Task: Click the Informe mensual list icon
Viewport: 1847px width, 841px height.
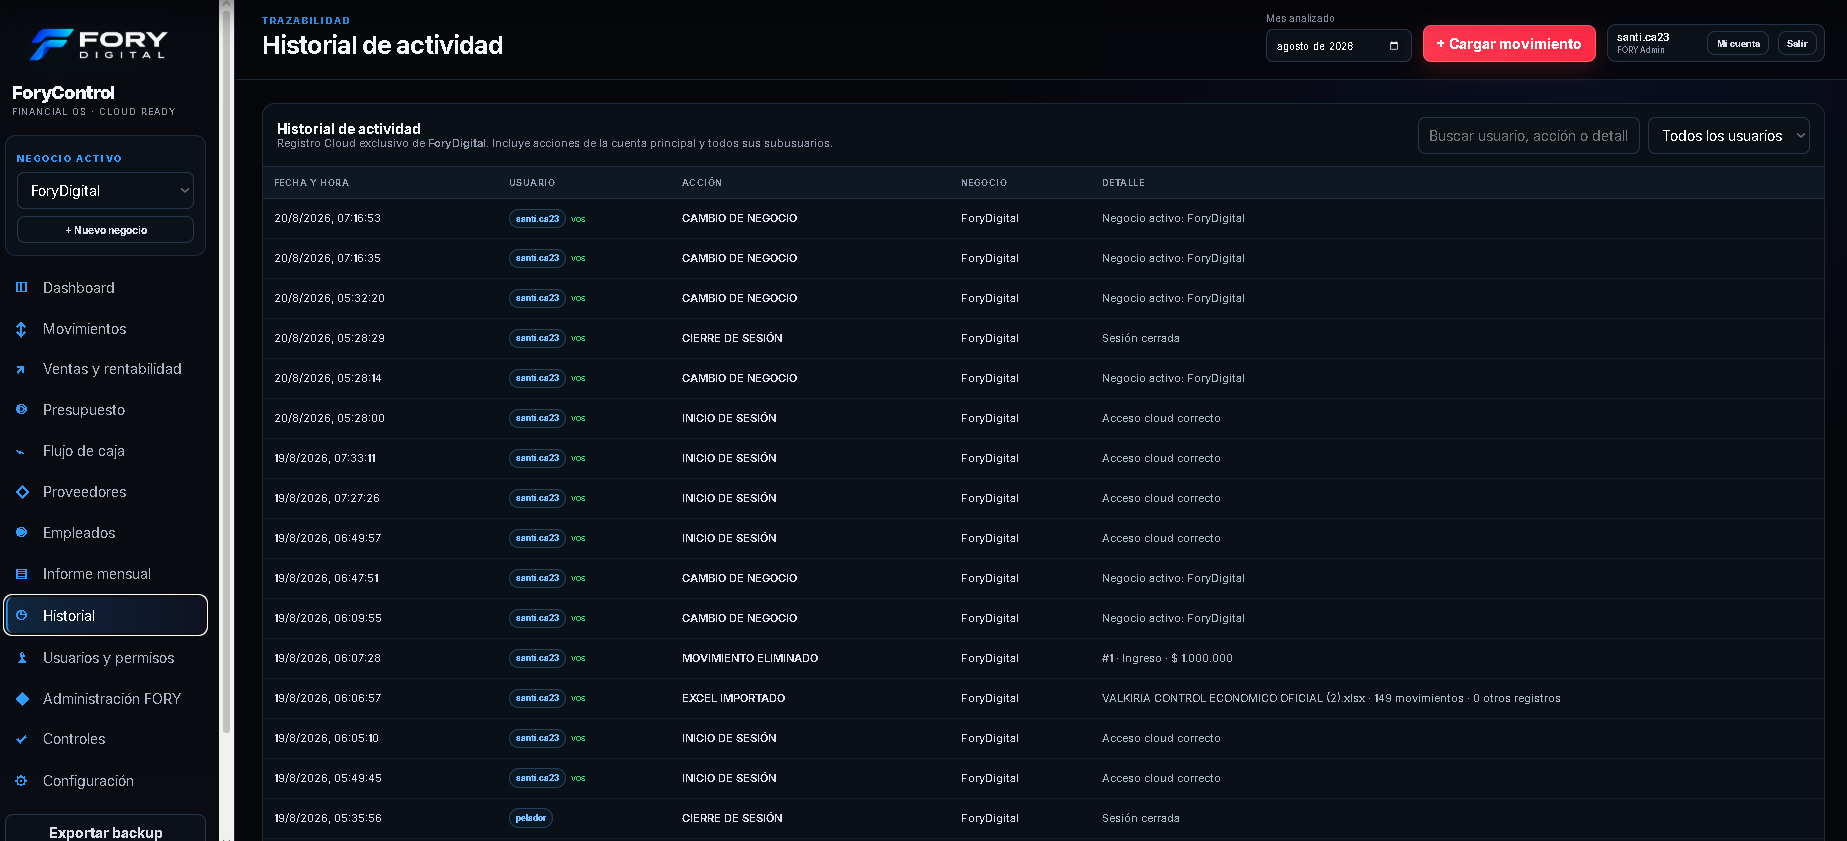Action: click(x=21, y=574)
